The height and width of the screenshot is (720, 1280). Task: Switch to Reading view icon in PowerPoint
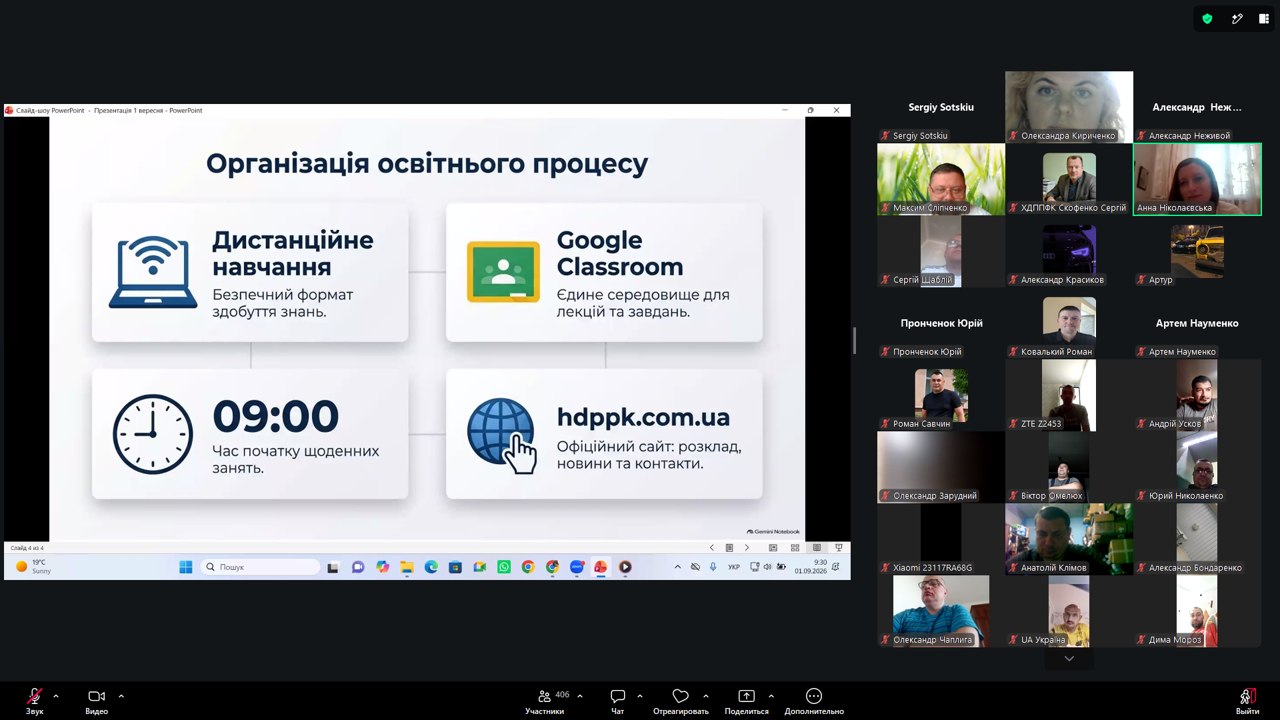click(817, 548)
